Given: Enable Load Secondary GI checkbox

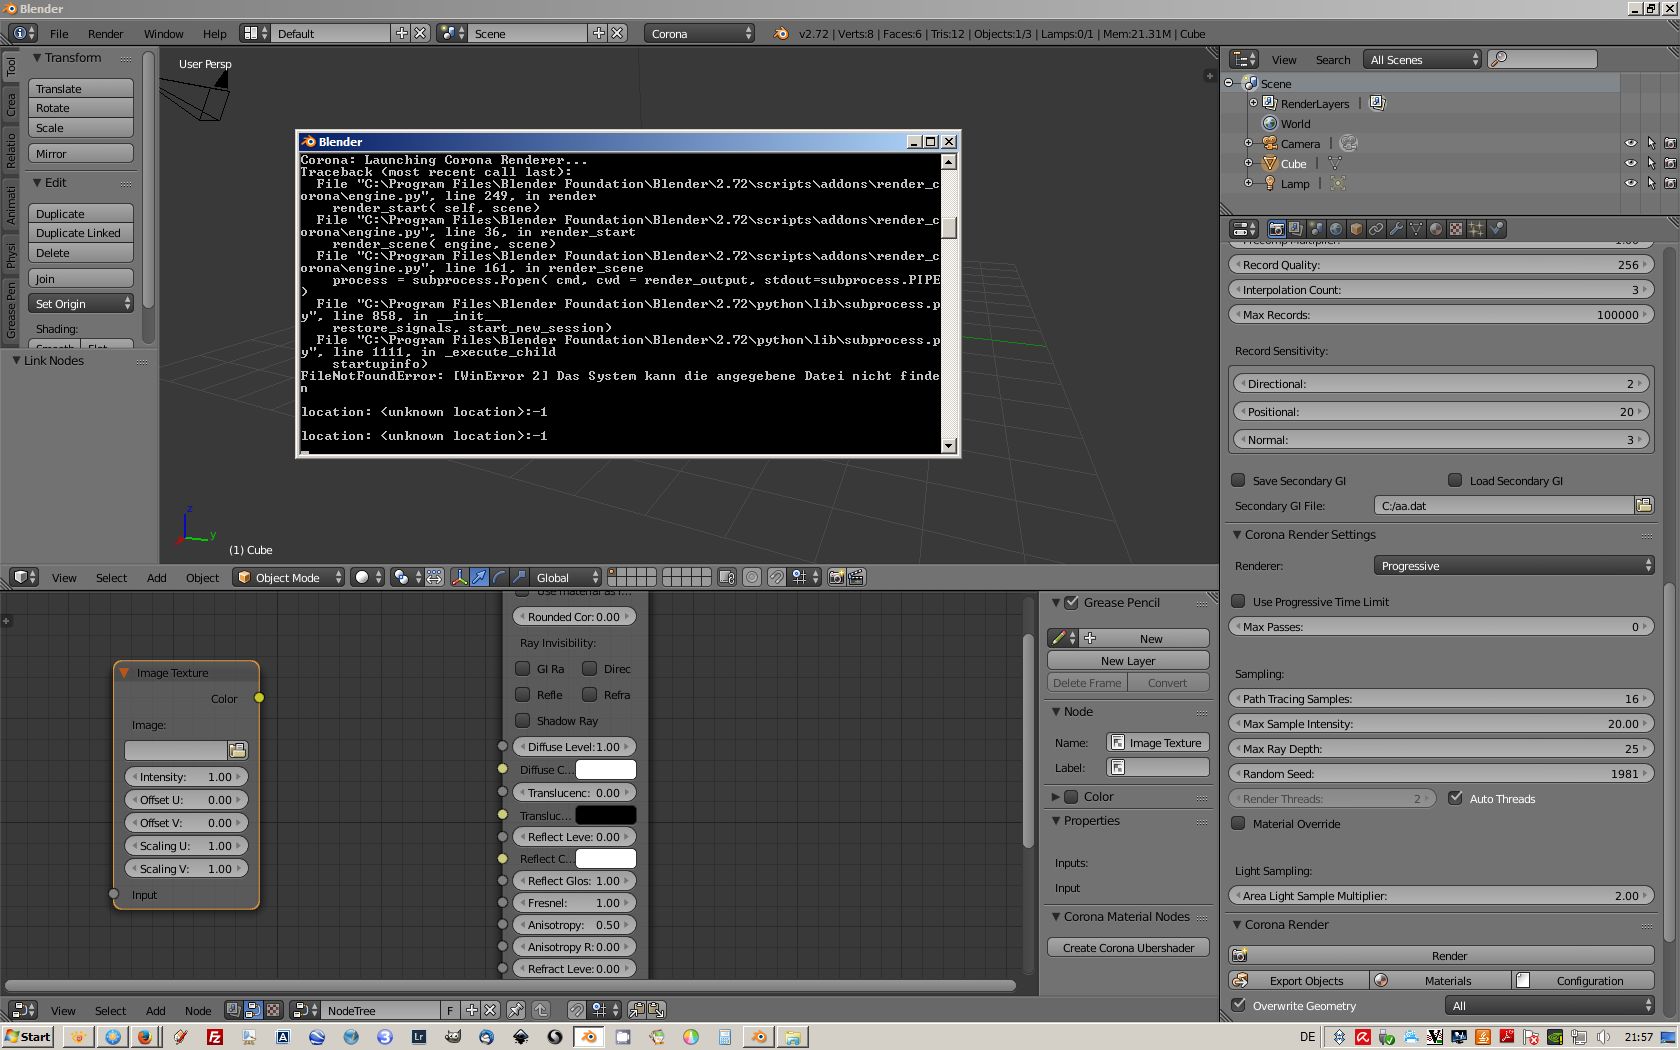Looking at the screenshot, I should tap(1455, 480).
